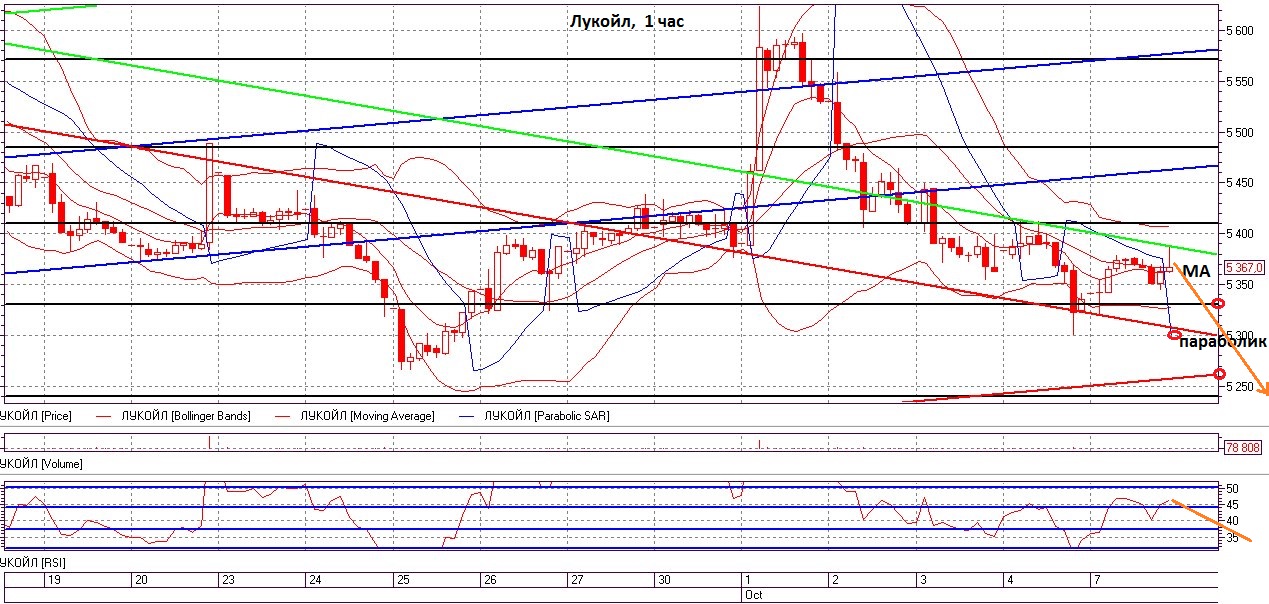Click date 24 on the time axis
1269x604 pixels.
click(315, 580)
